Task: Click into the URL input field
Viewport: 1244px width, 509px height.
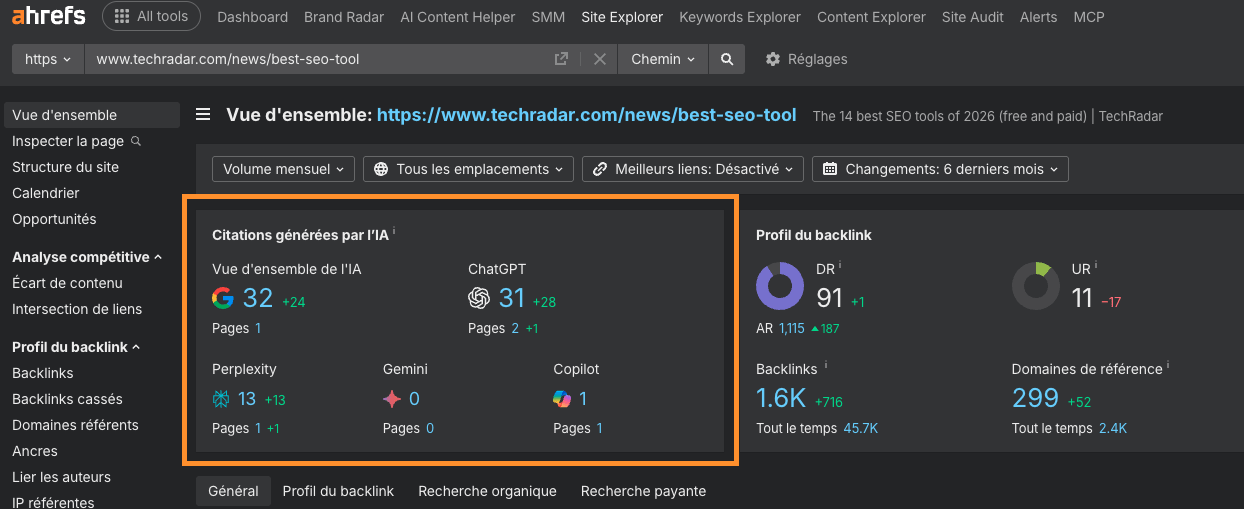Action: point(320,59)
